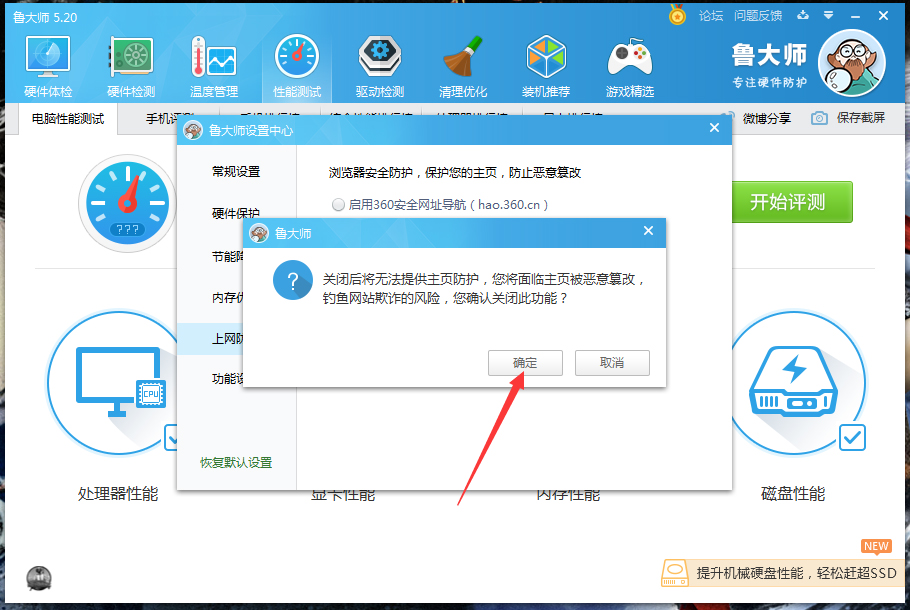910x610 pixels.
Task: Click the 鲁大师 mascot avatar logo
Action: pyautogui.click(x=851, y=63)
